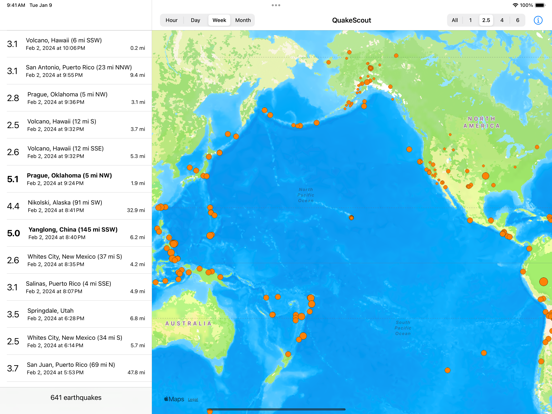Filter earthquakes to magnitude 2.5 and above
The height and width of the screenshot is (414, 552).
click(486, 20)
